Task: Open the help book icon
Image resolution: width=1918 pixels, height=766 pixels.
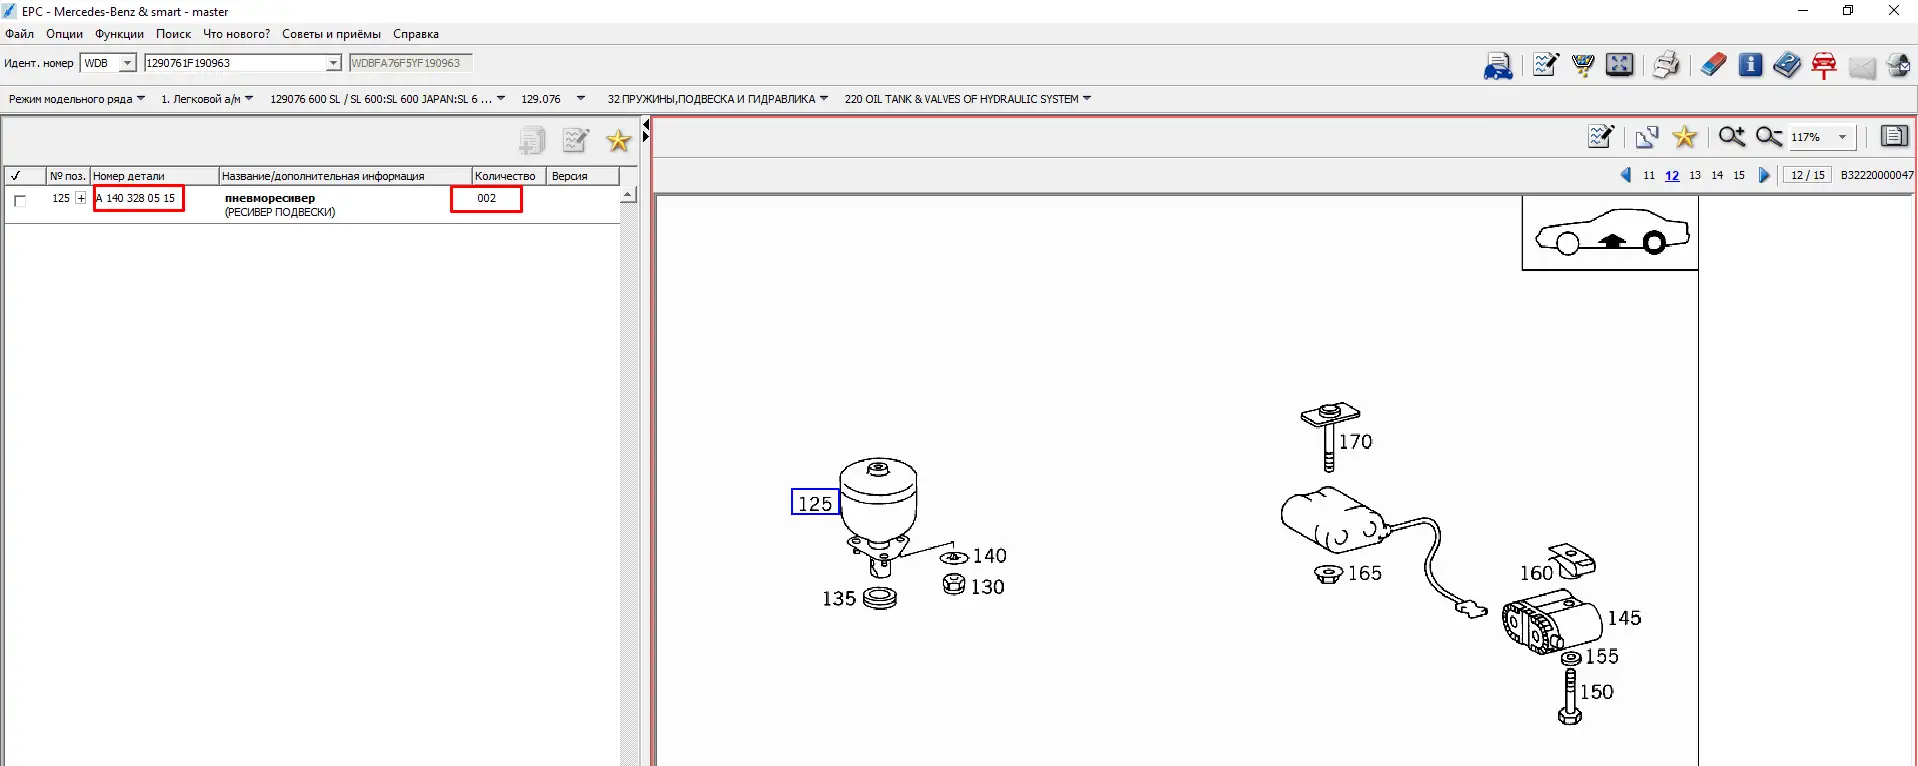Action: [1787, 65]
